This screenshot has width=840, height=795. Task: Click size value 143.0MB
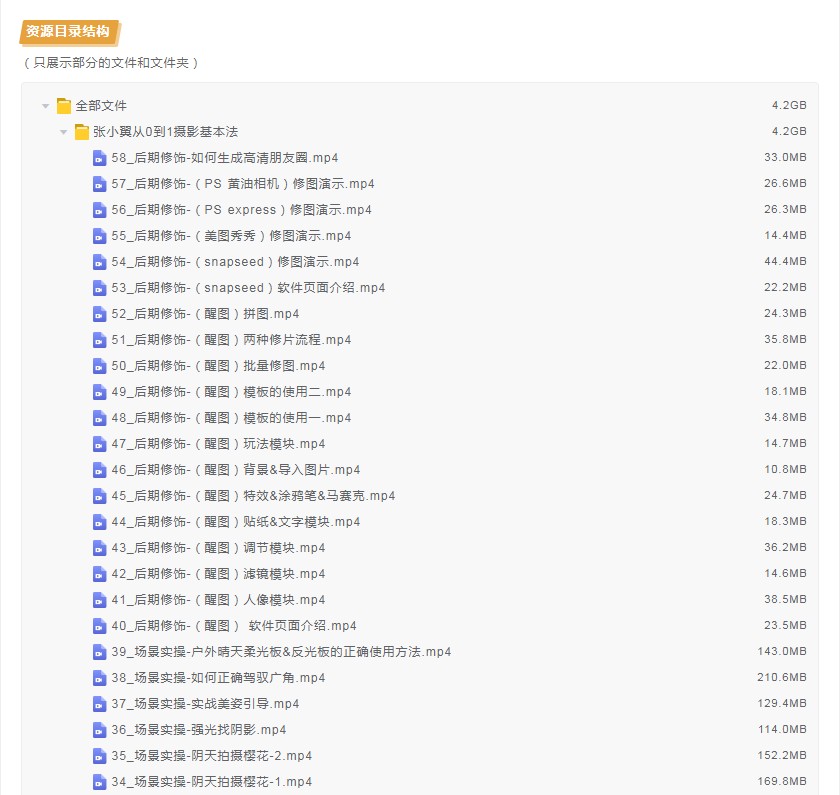tap(782, 651)
